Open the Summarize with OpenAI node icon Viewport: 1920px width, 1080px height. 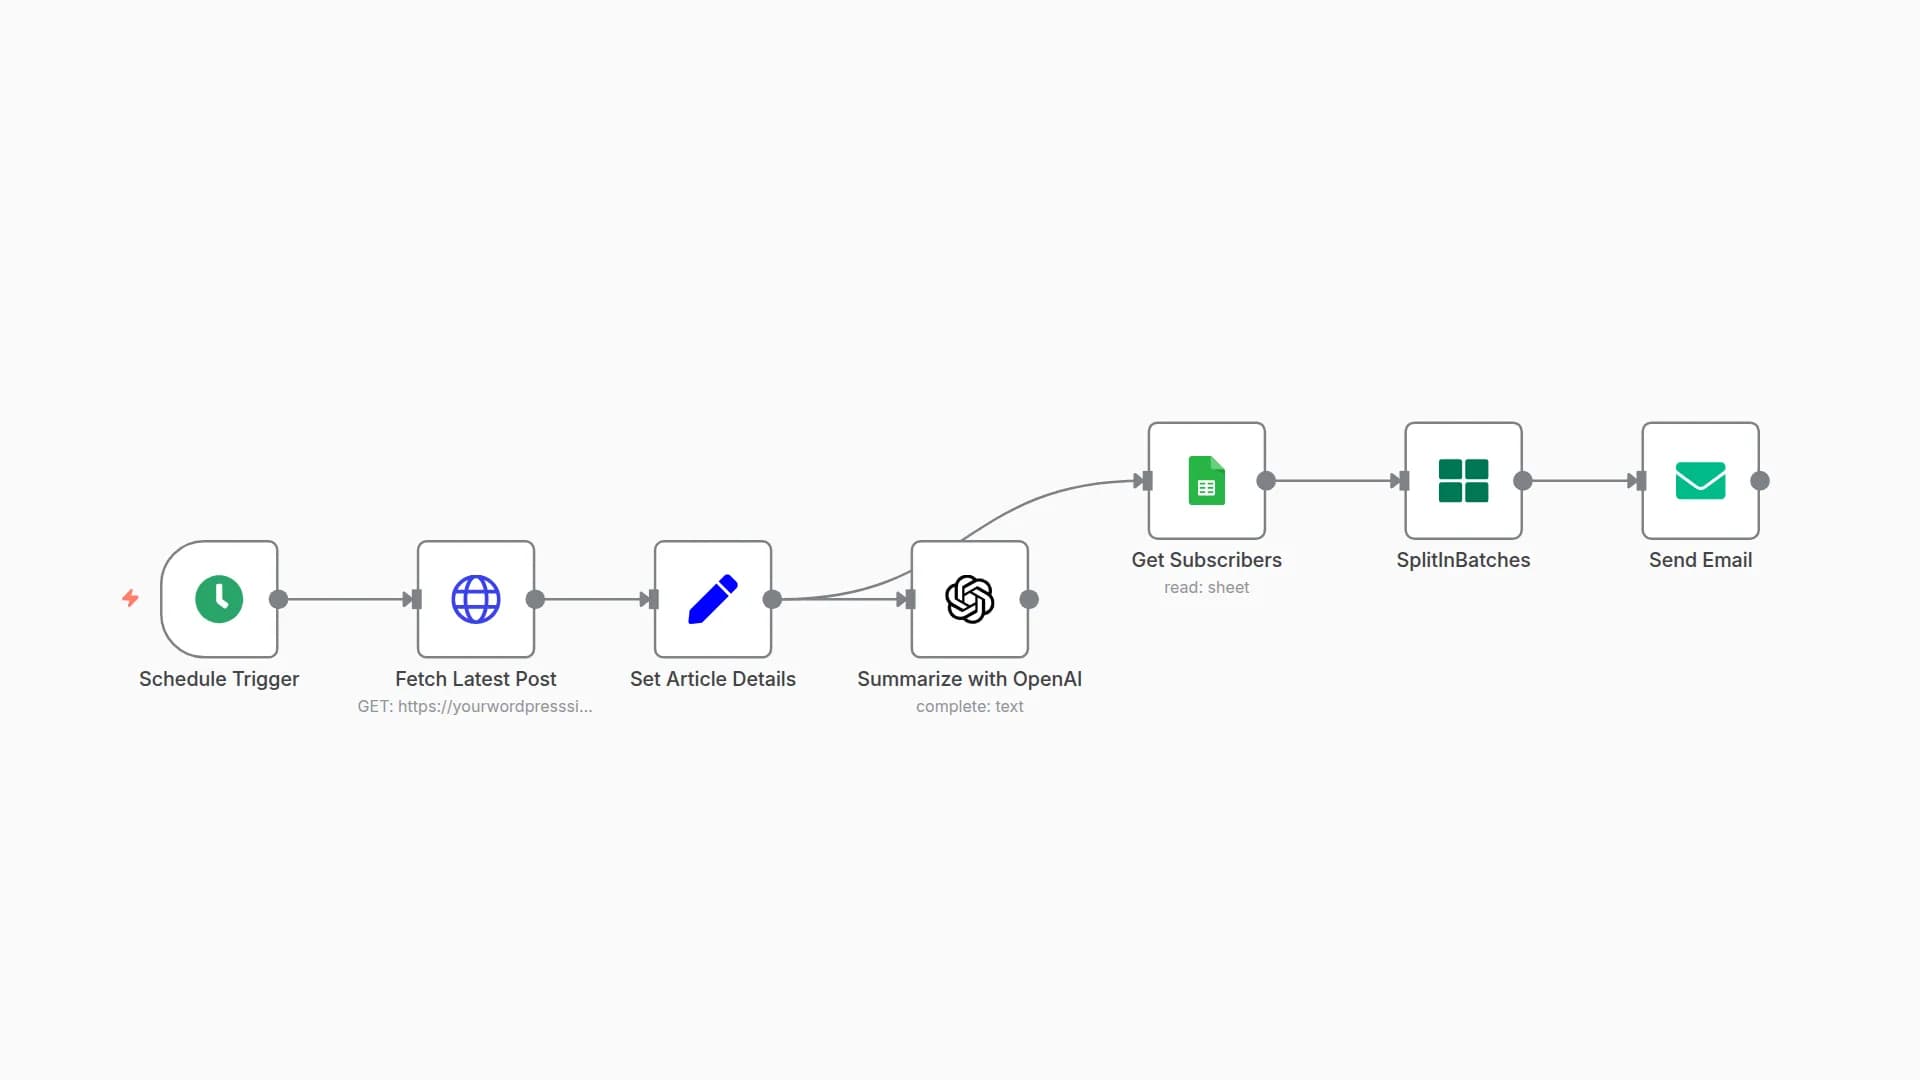(x=969, y=599)
